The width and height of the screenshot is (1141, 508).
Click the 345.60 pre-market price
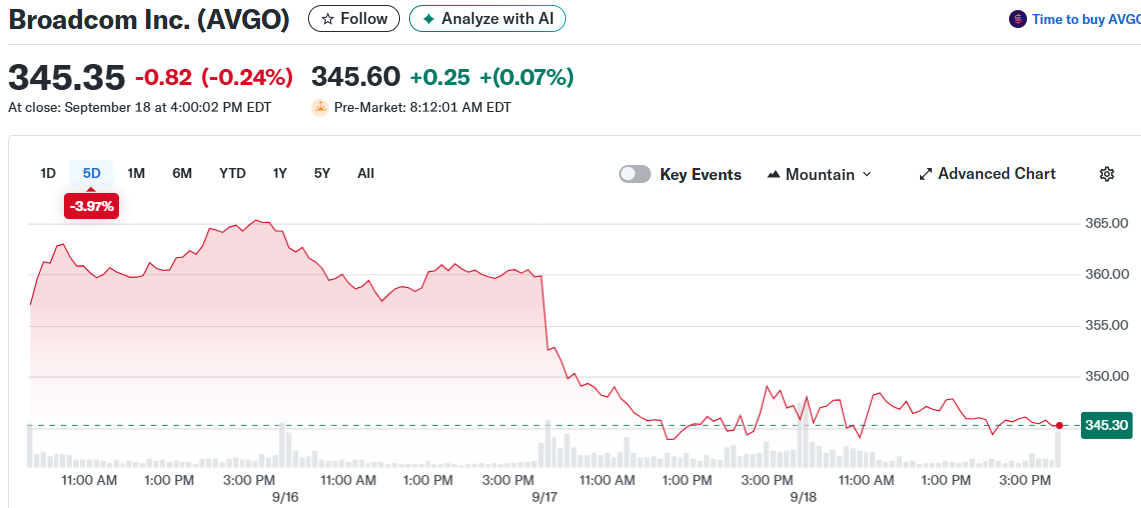356,76
